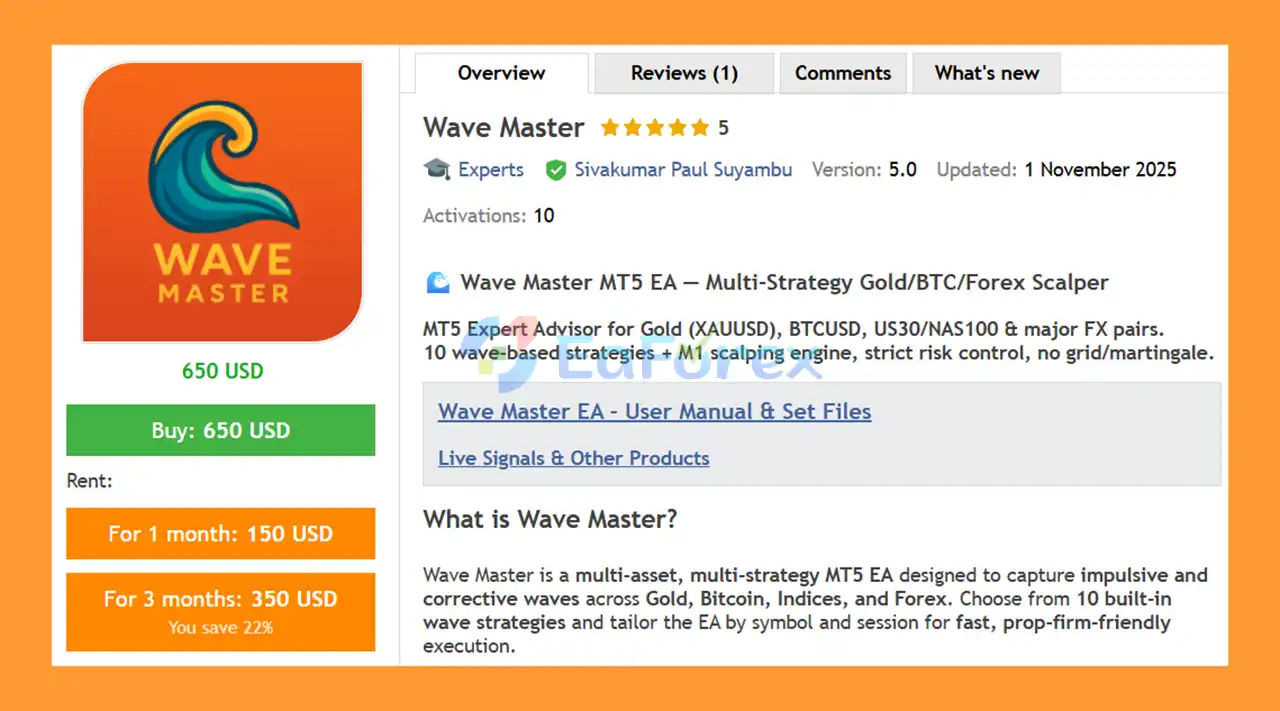The width and height of the screenshot is (1280, 711).
Task: Click the Wave Master product title
Action: [503, 128]
